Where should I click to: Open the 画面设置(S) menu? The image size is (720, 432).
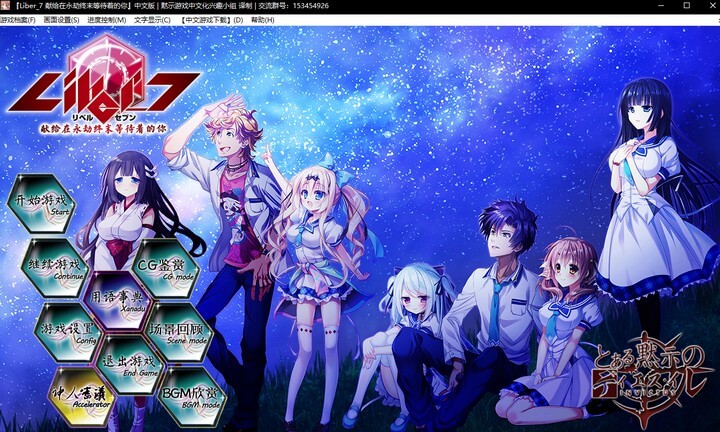(x=61, y=20)
